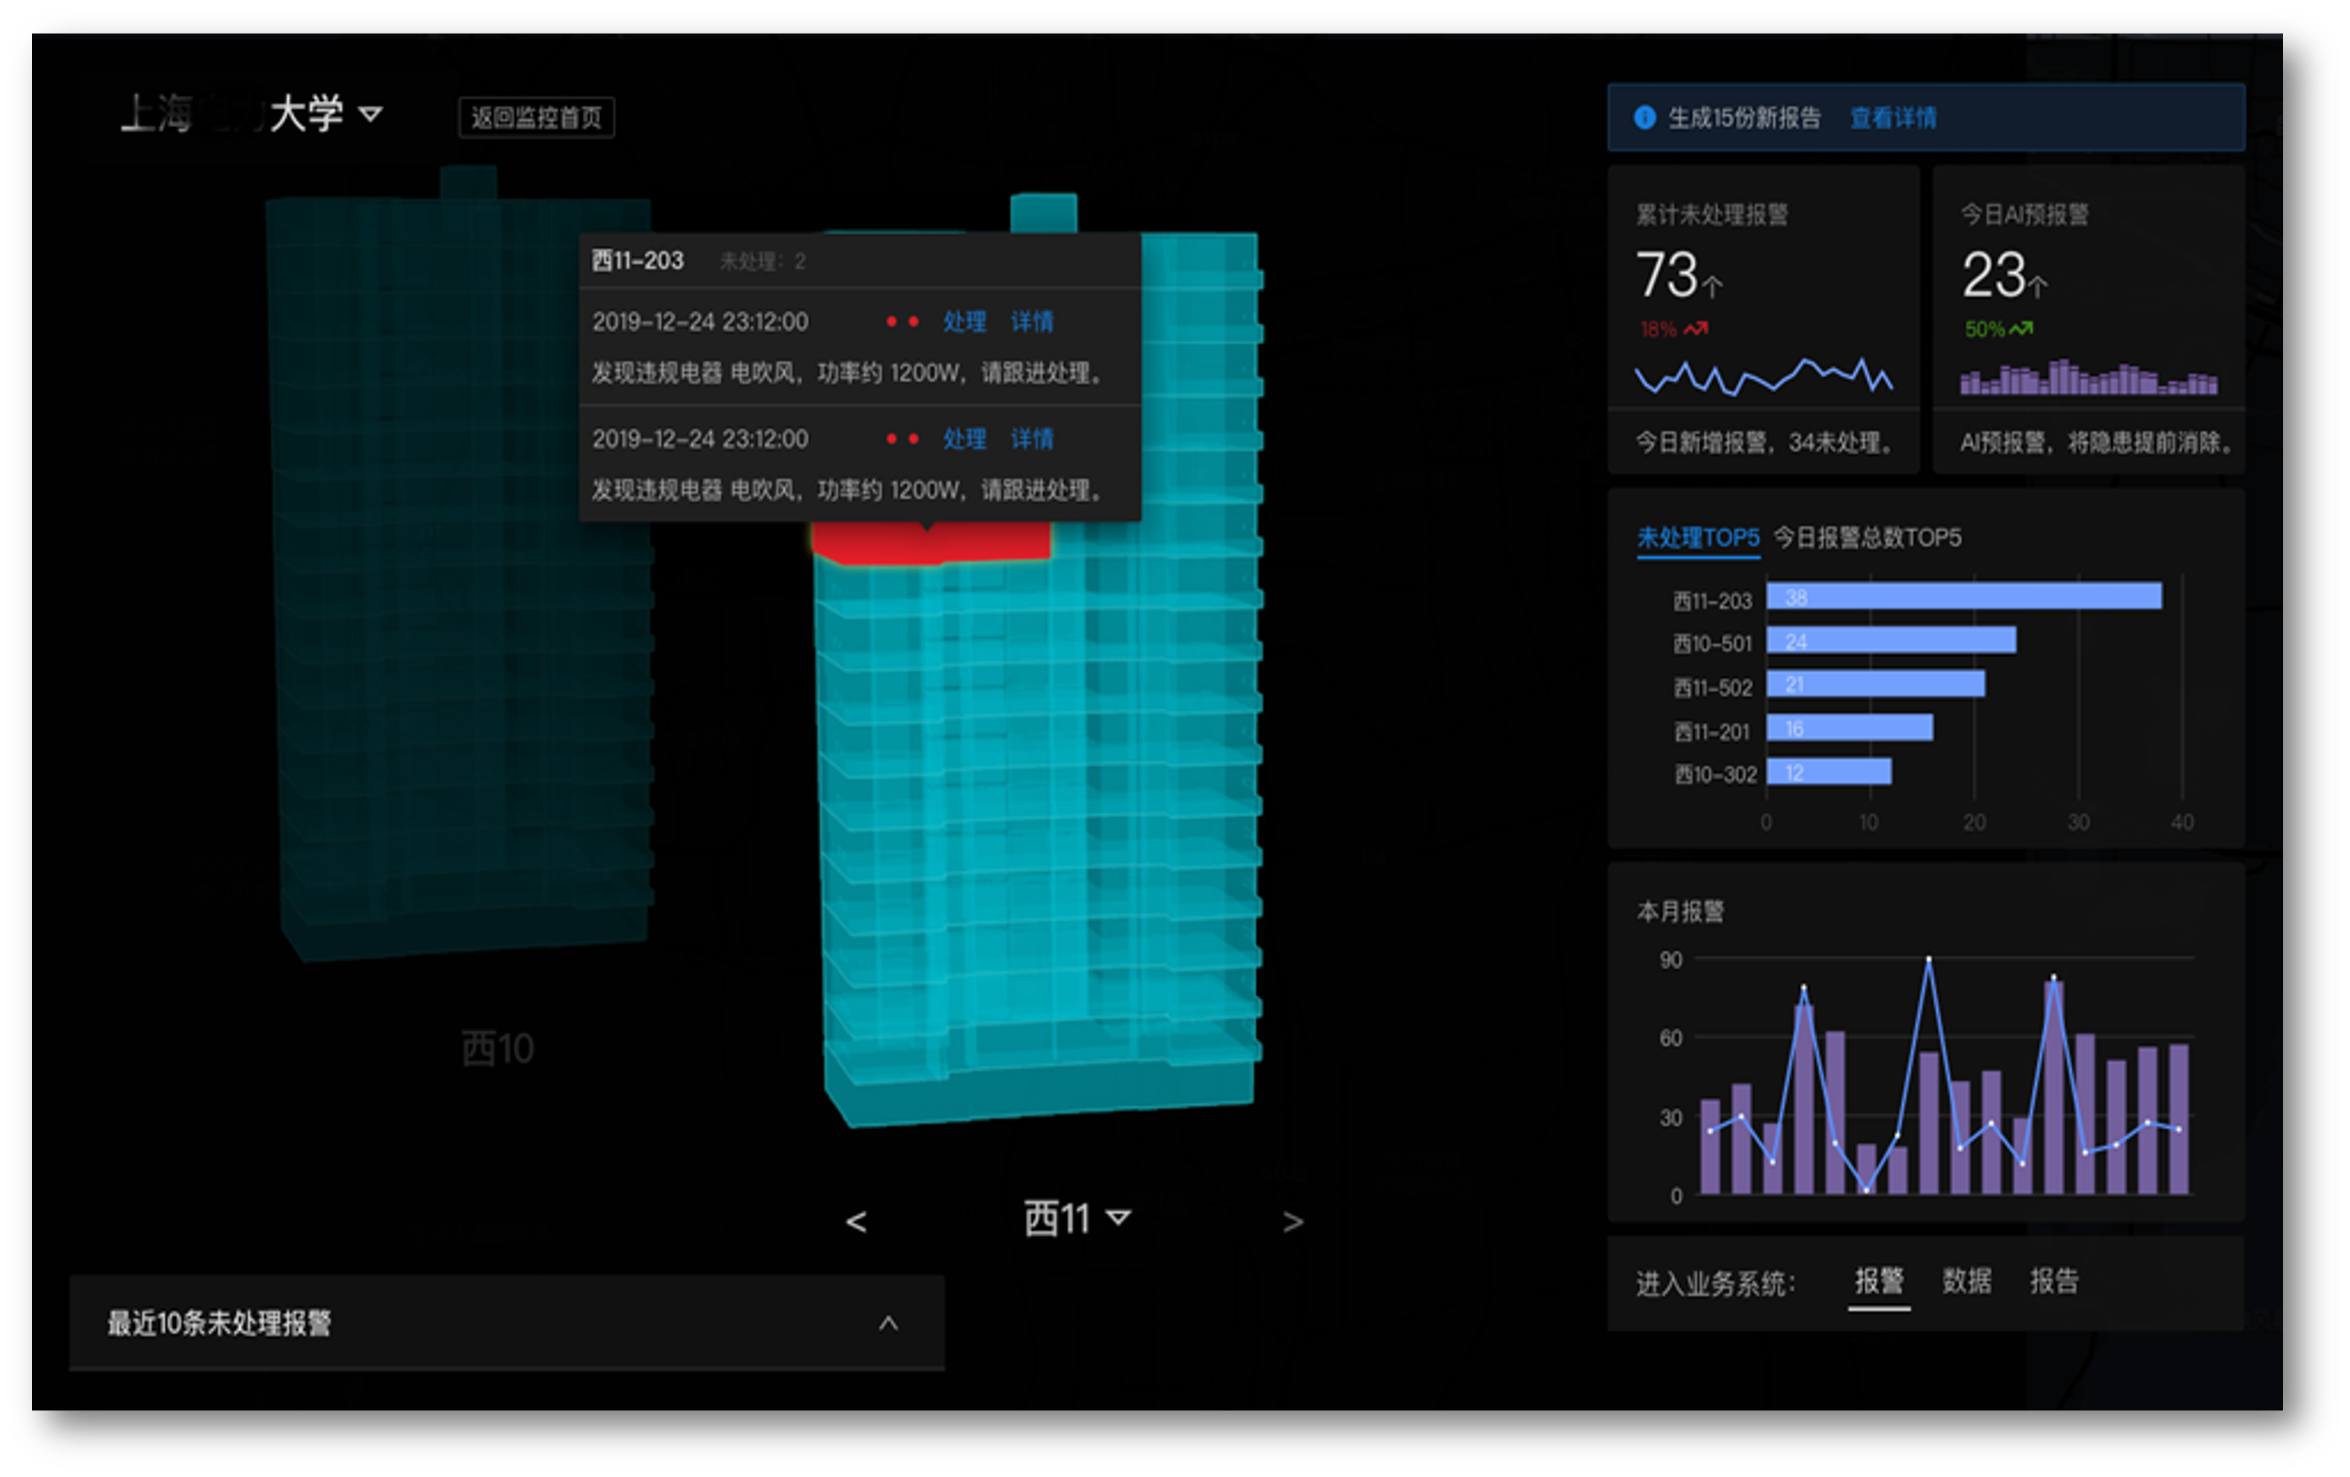2350x1477 pixels.
Task: Open the 数据 business system tab
Action: [x=1966, y=1281]
